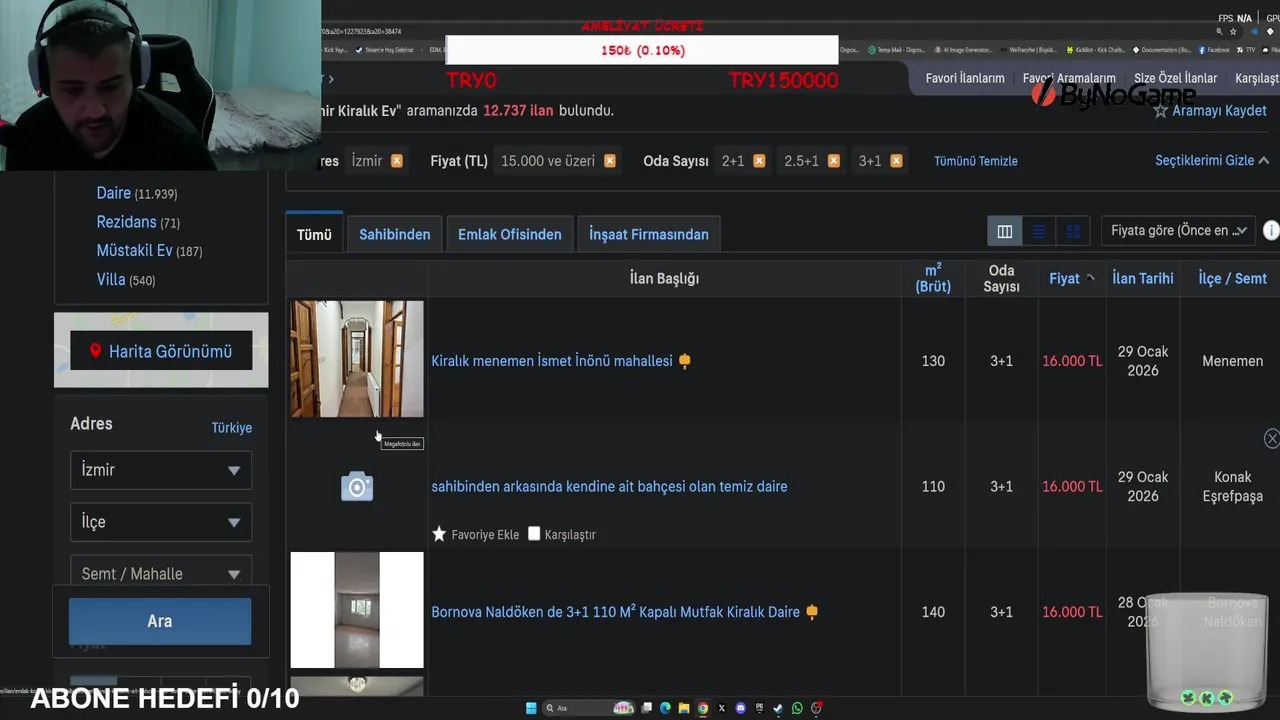This screenshot has width=1280, height=720.
Task: Click the blue Ara search button
Action: click(160, 621)
